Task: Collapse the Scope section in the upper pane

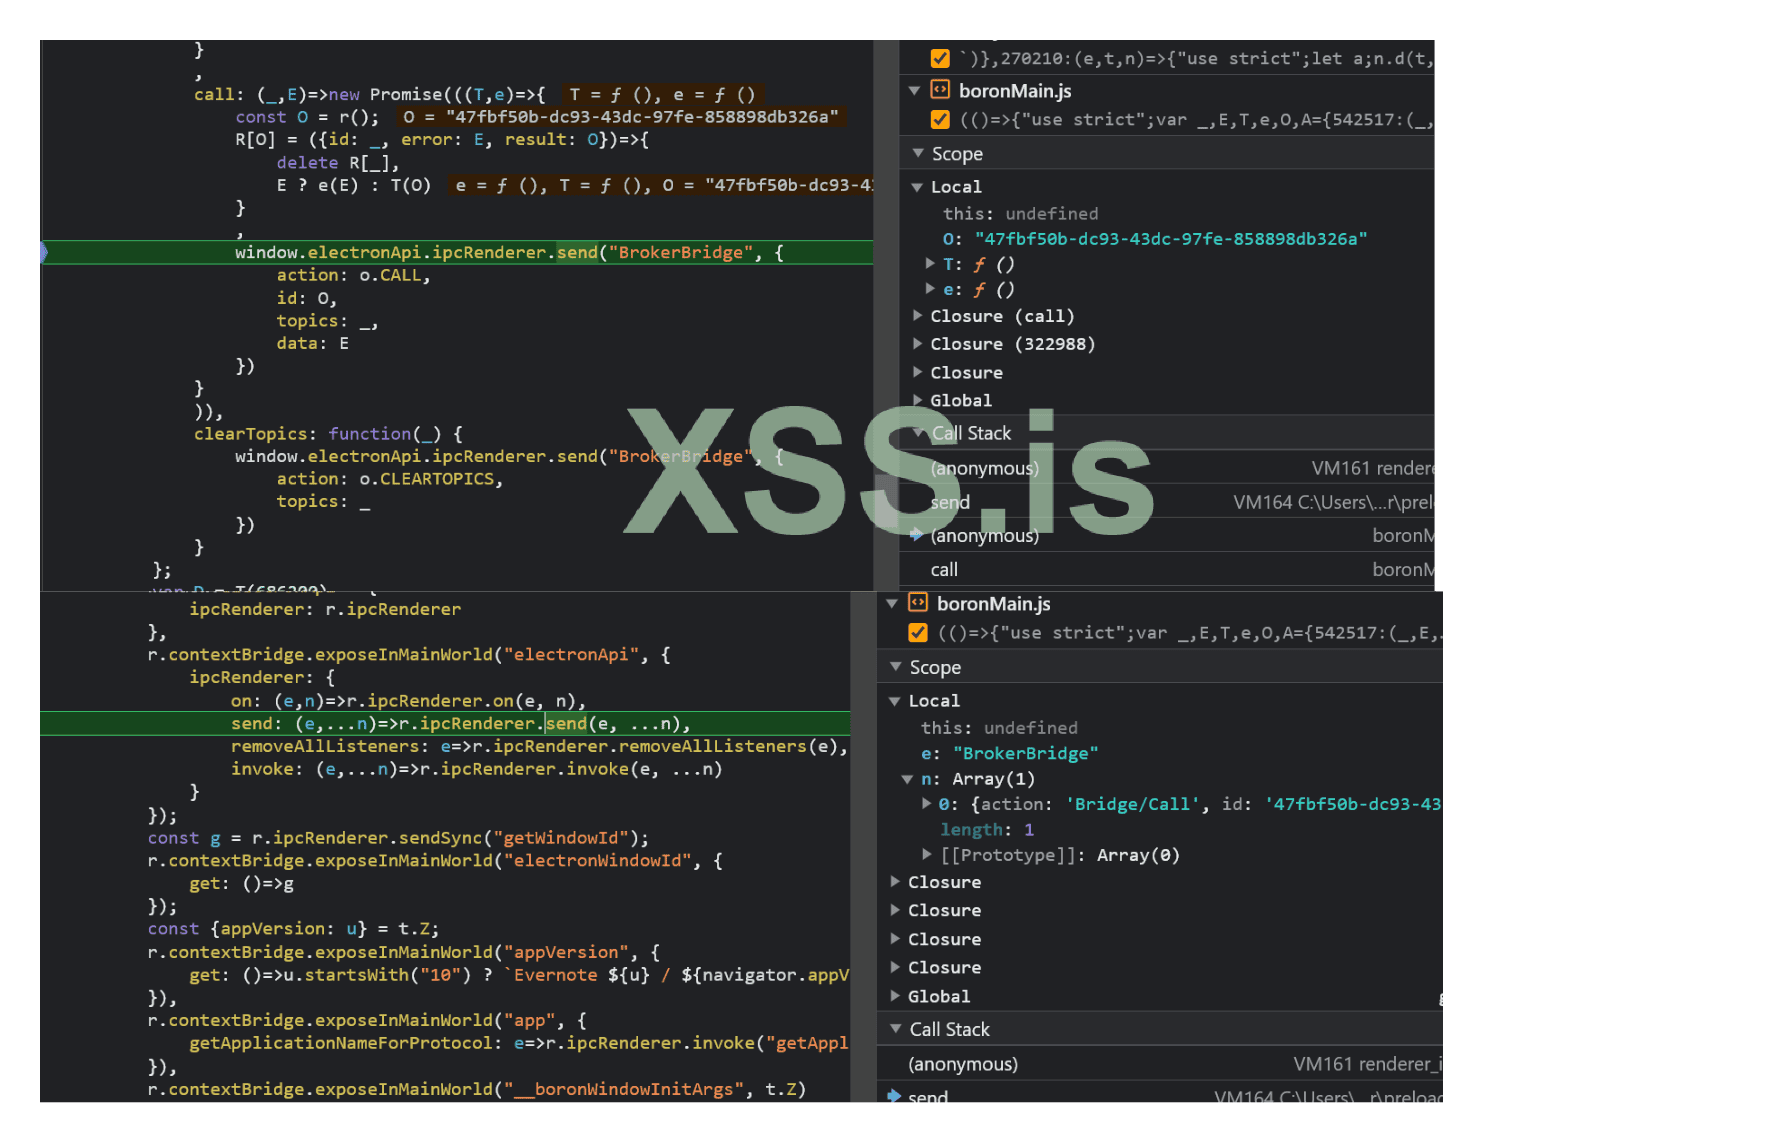Action: 918,154
